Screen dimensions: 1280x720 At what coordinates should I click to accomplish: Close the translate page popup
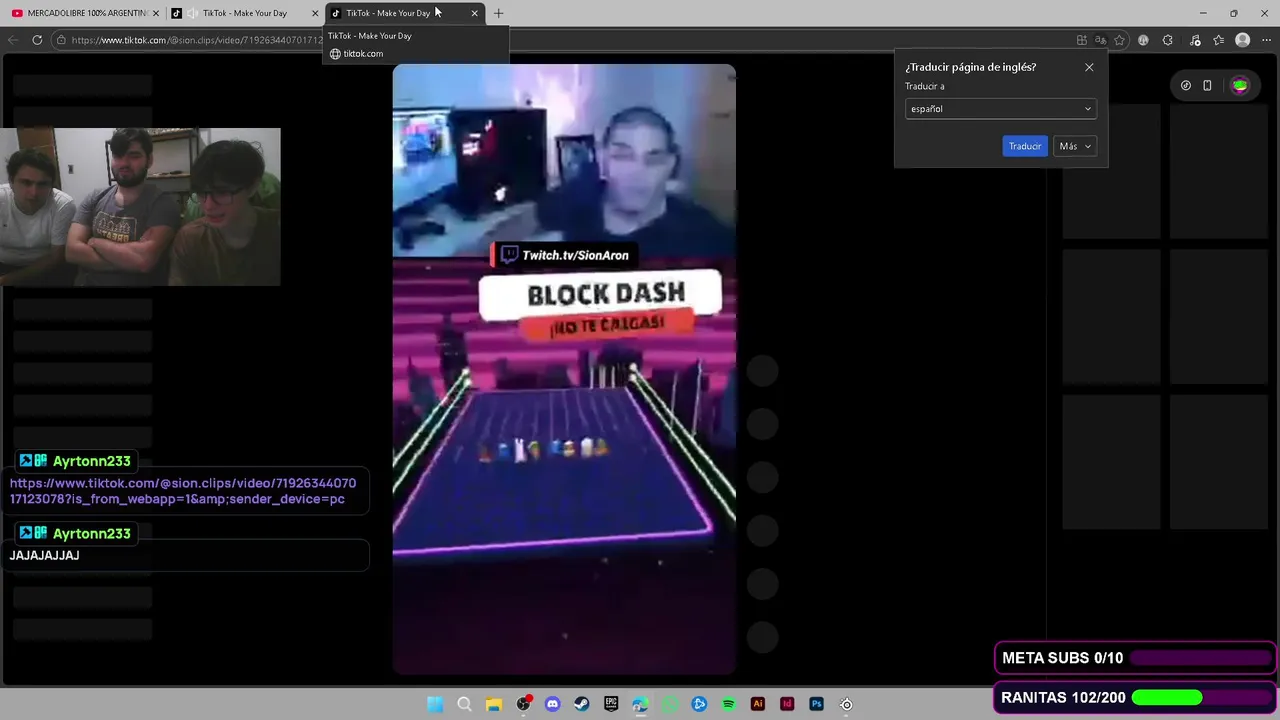(1089, 67)
